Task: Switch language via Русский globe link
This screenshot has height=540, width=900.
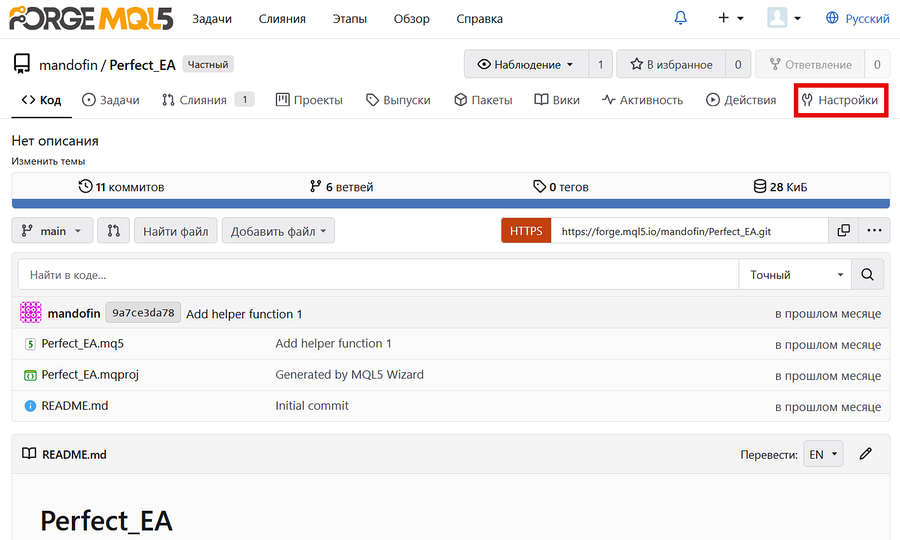Action: 858,18
